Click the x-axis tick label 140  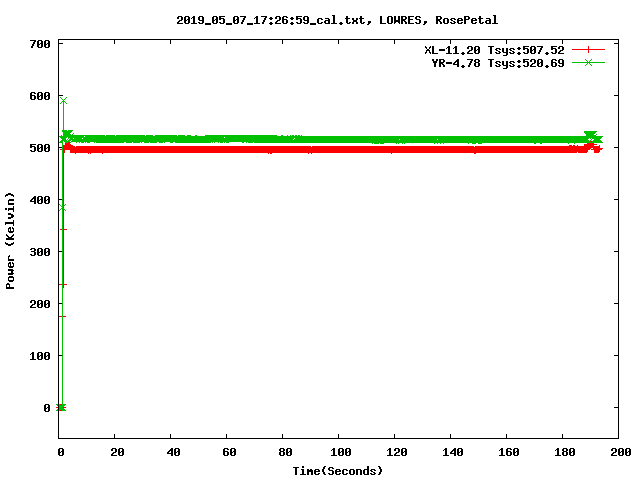pos(453,452)
